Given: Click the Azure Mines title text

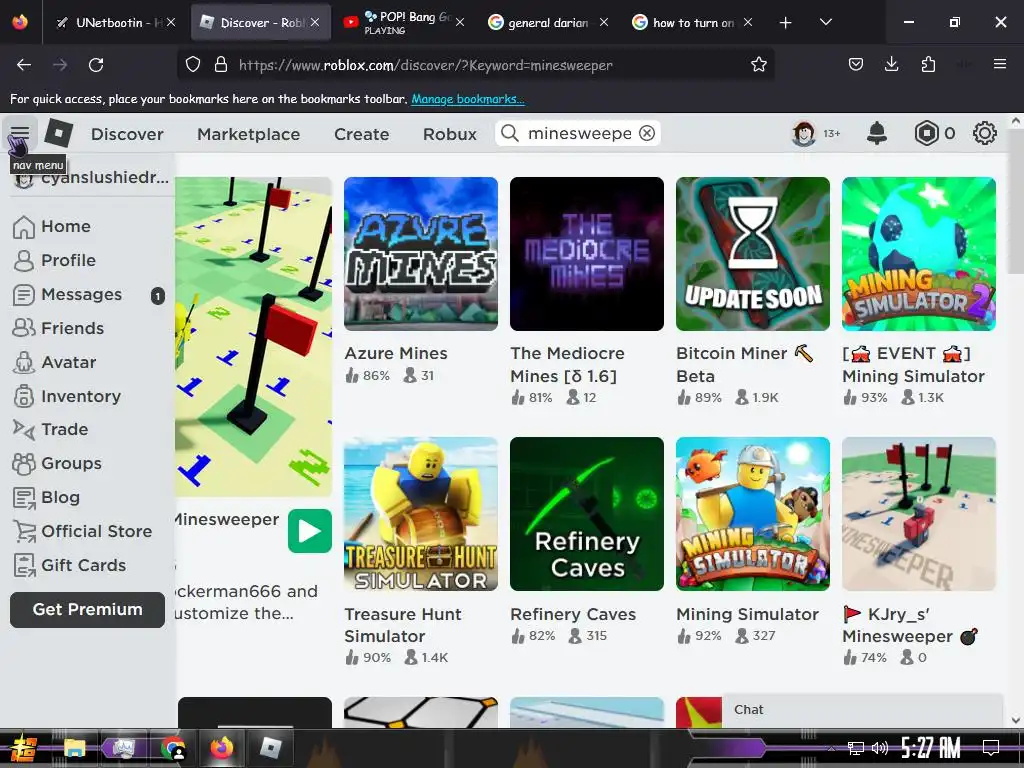Looking at the screenshot, I should coord(396,353).
